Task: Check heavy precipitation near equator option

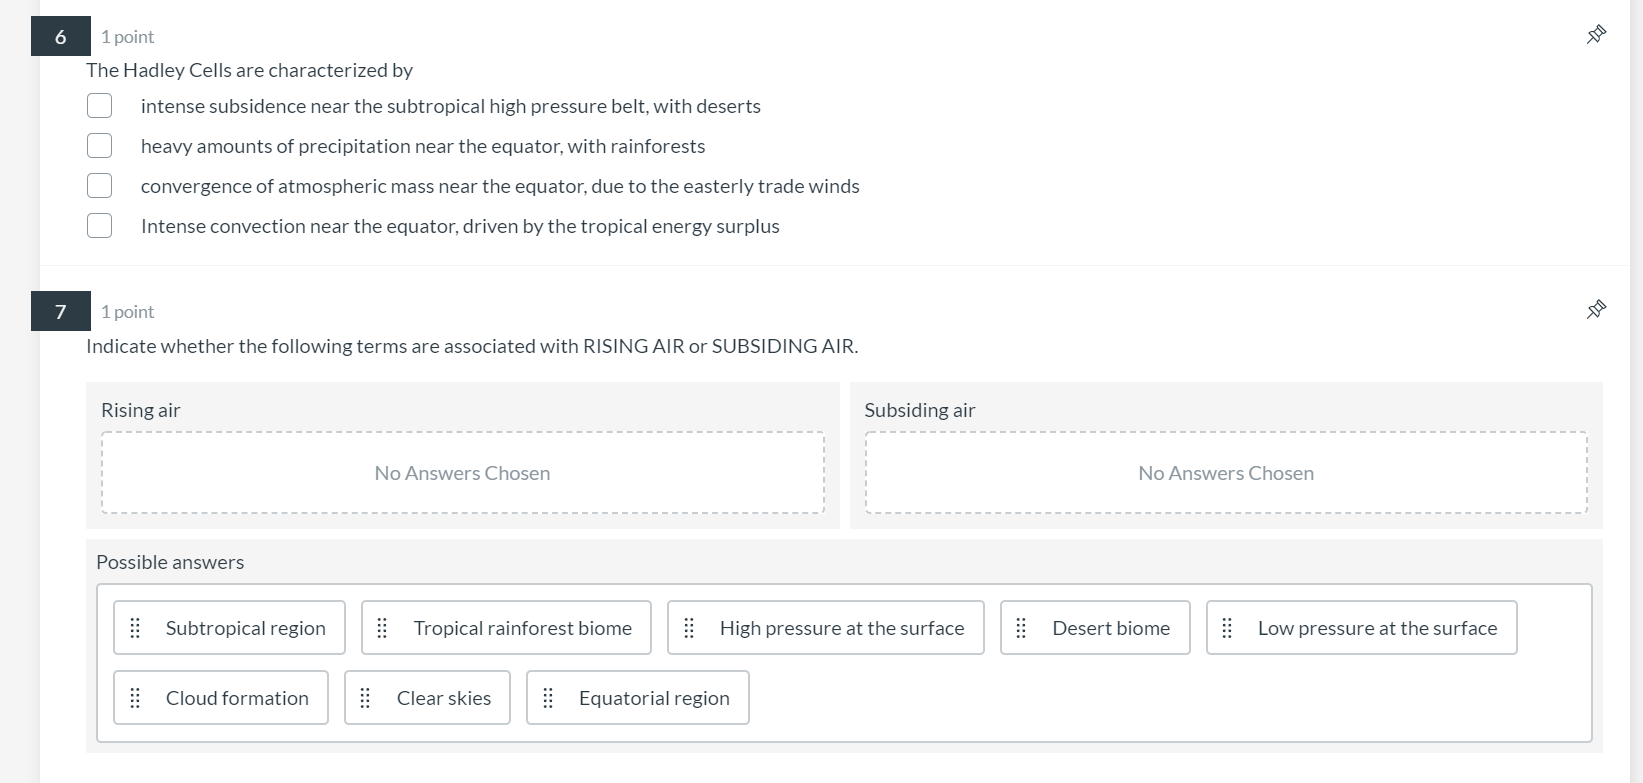Action: (x=99, y=146)
